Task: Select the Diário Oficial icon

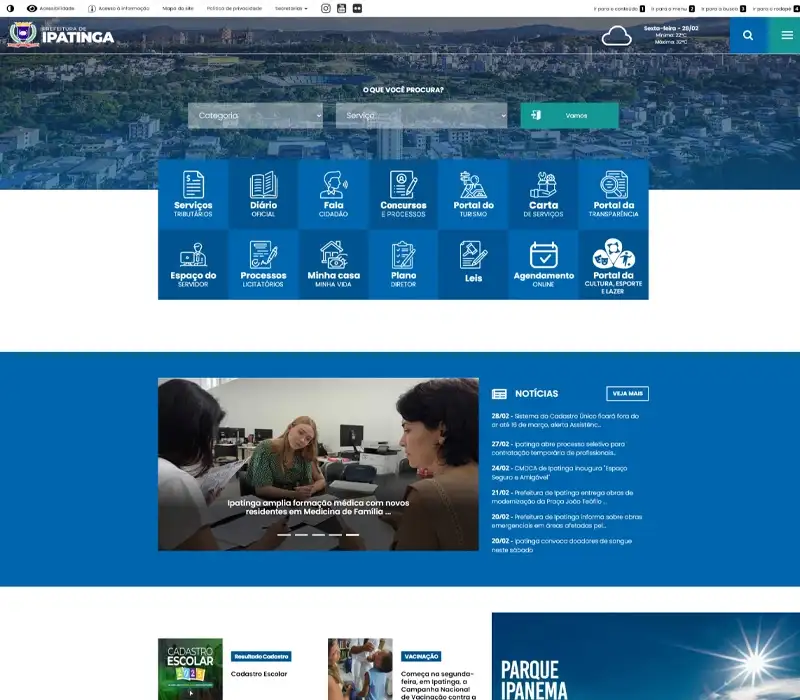Action: [x=261, y=191]
